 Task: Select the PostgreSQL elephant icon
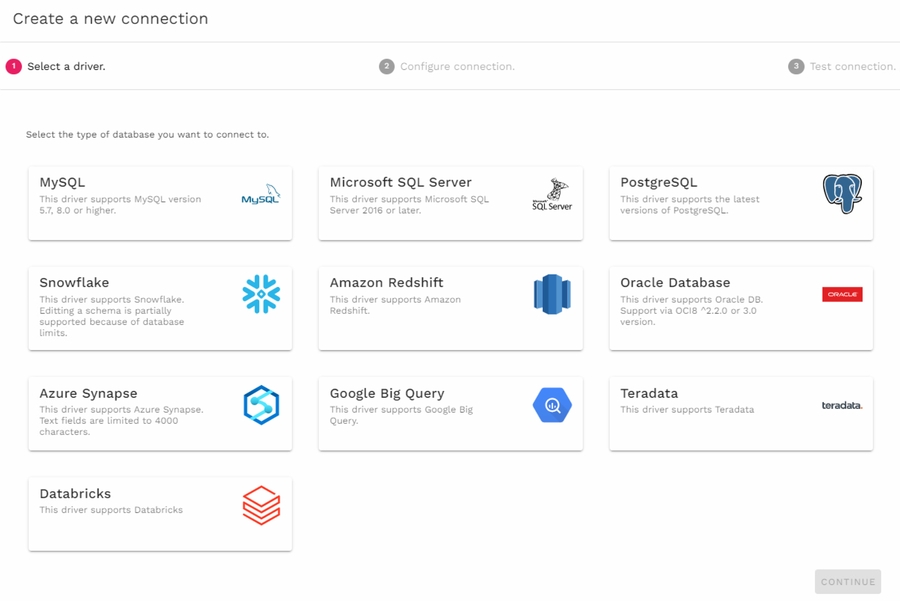pos(842,194)
